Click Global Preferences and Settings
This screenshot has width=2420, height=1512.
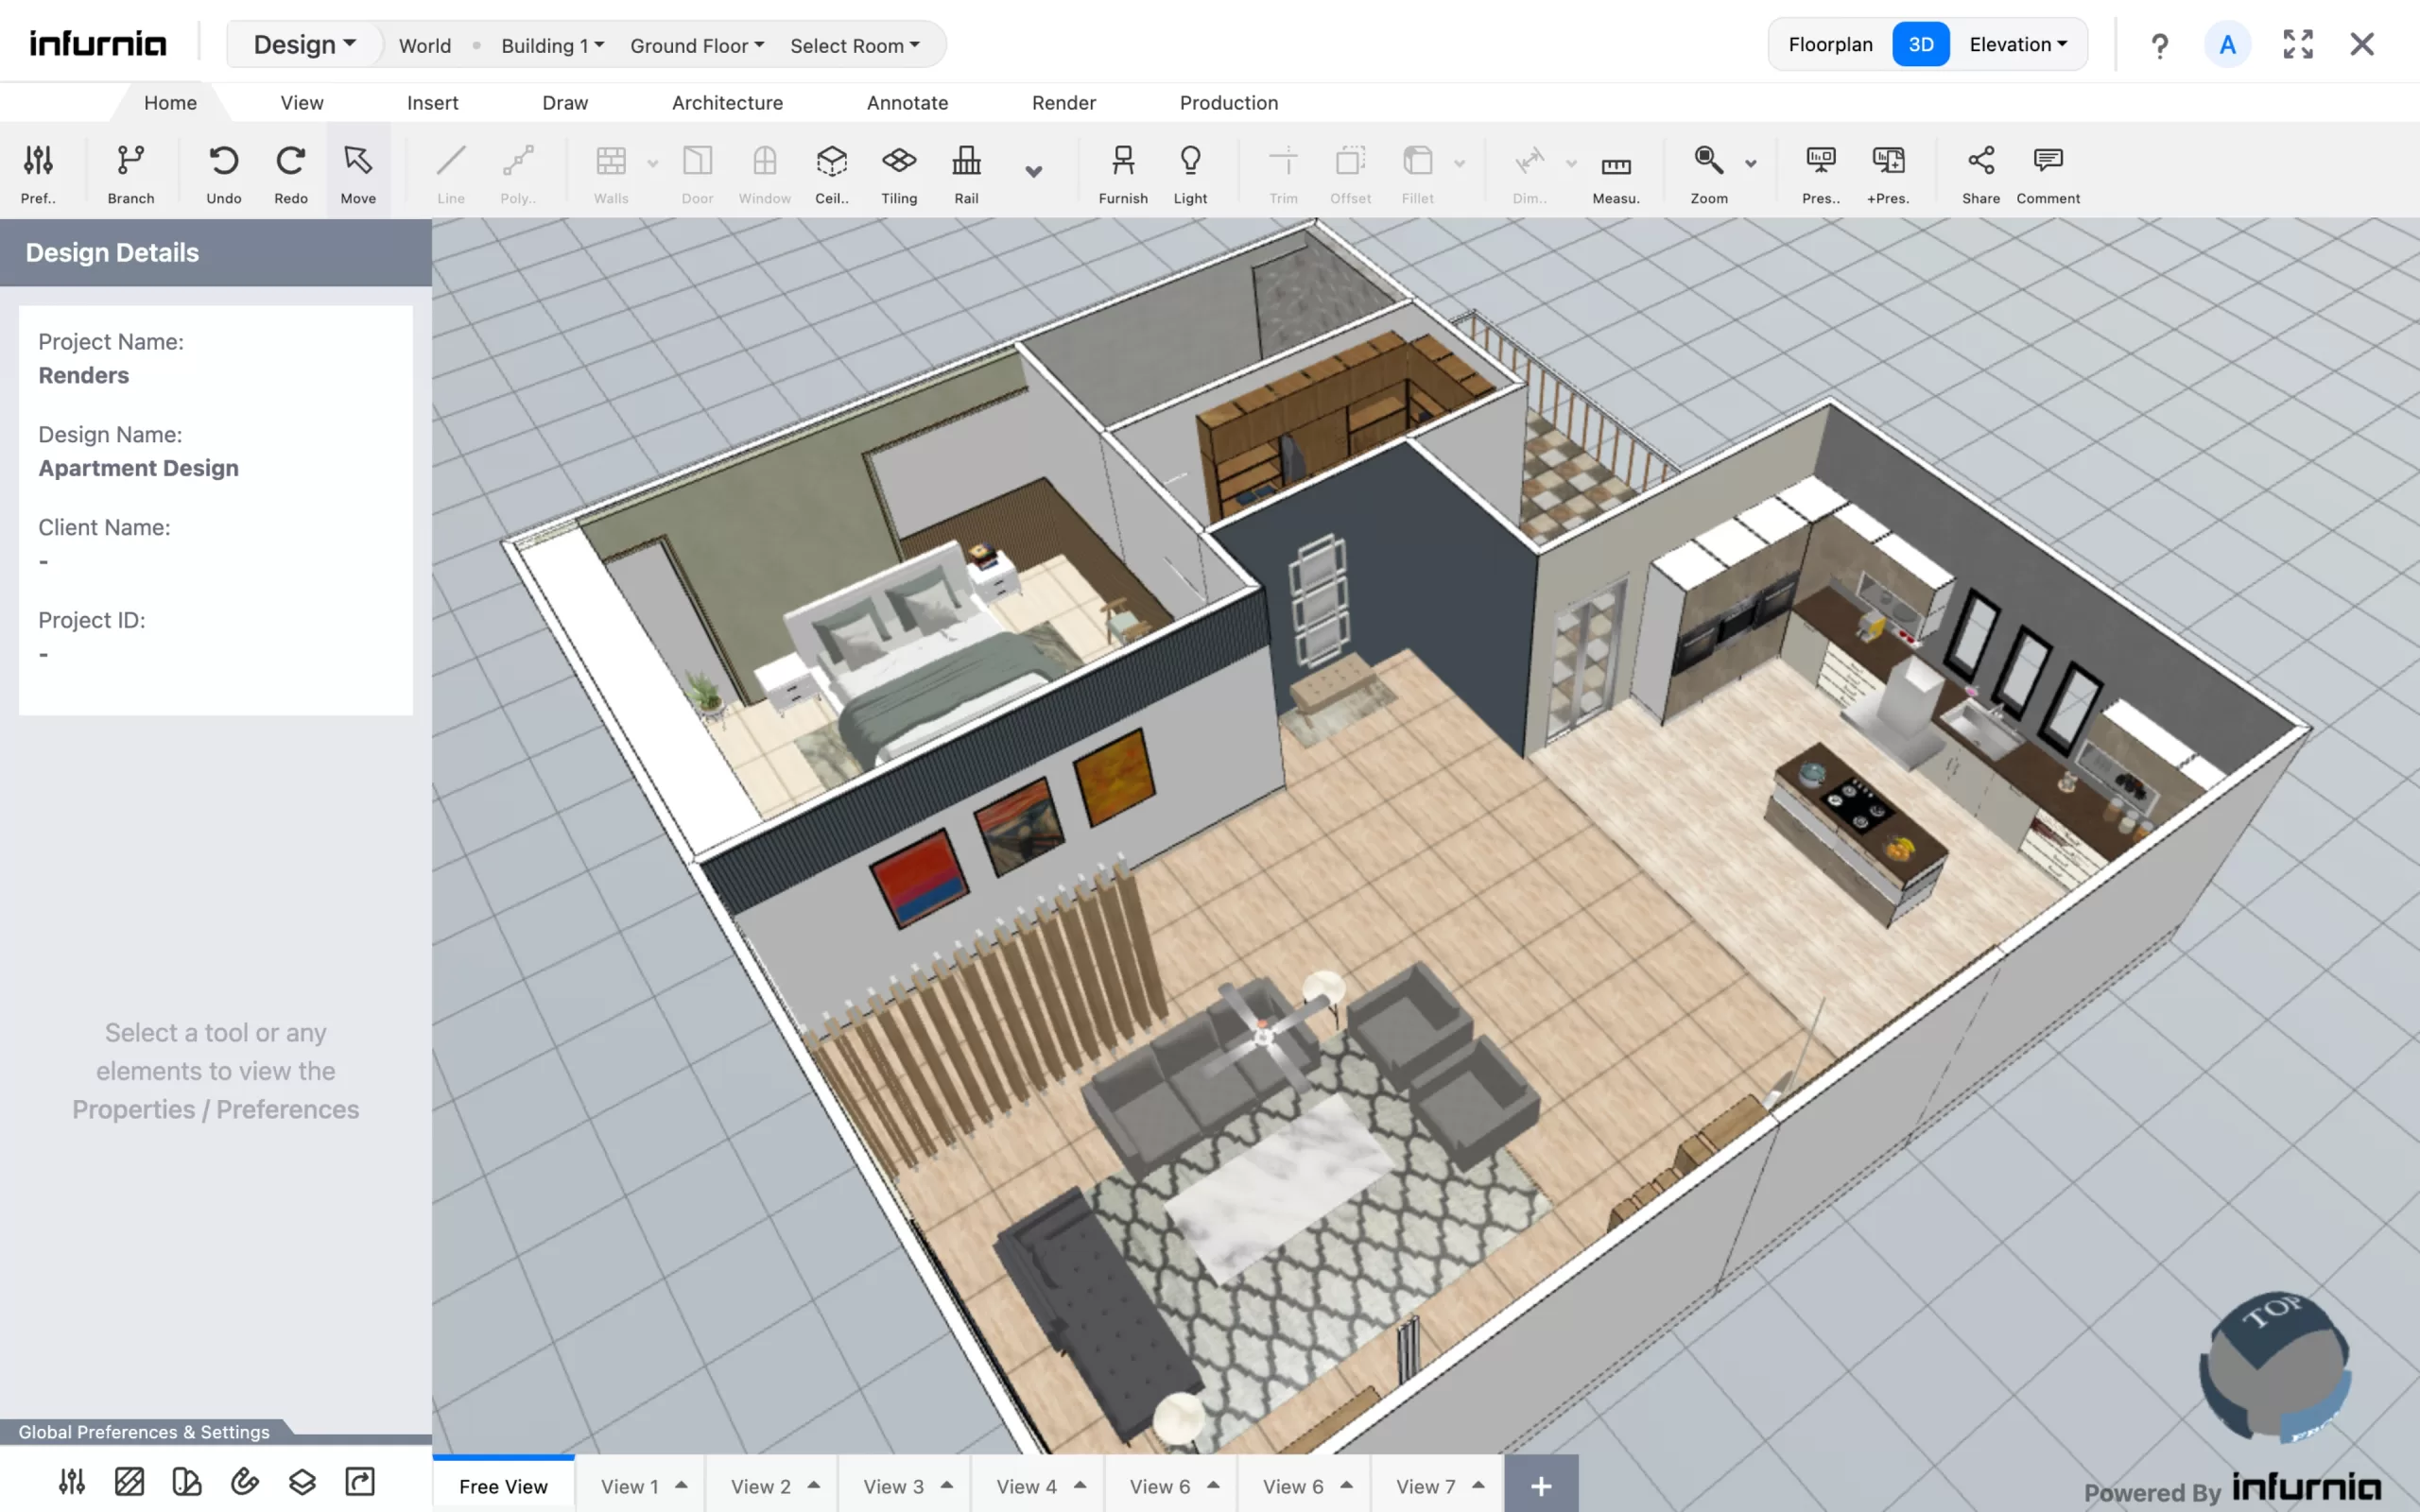tap(143, 1432)
